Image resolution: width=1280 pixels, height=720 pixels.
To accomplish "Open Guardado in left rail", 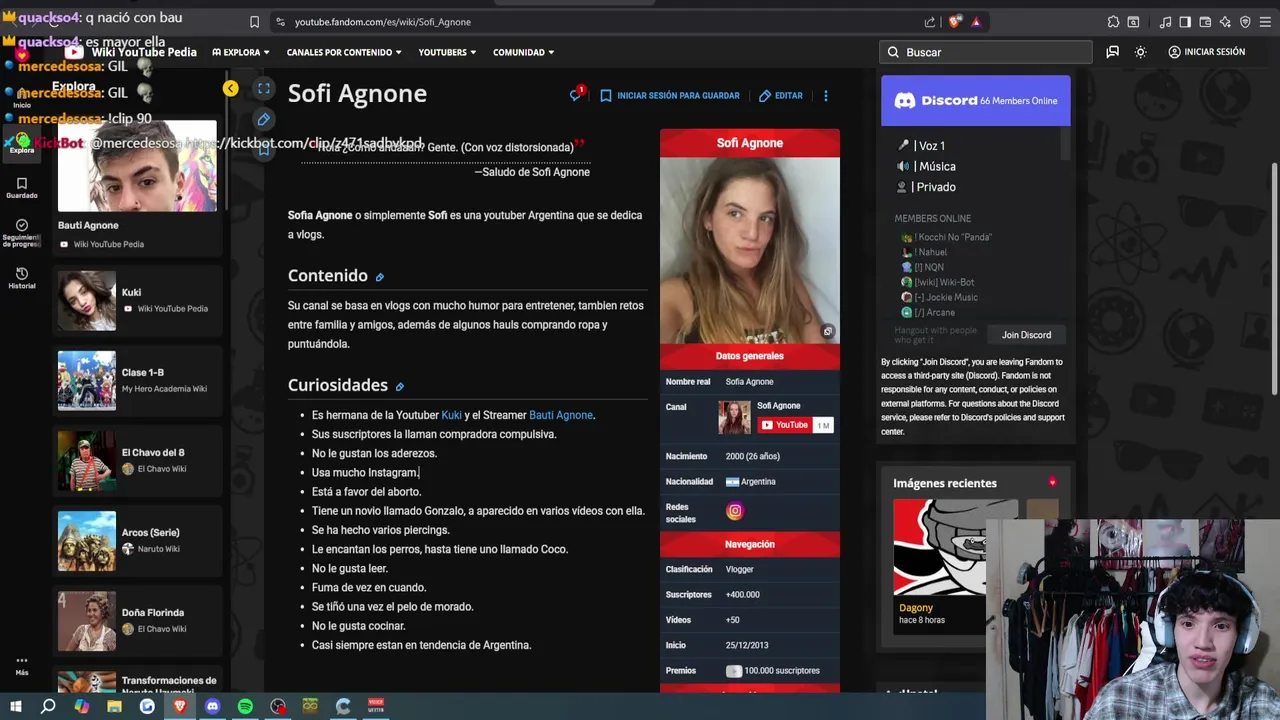I will [x=22, y=188].
